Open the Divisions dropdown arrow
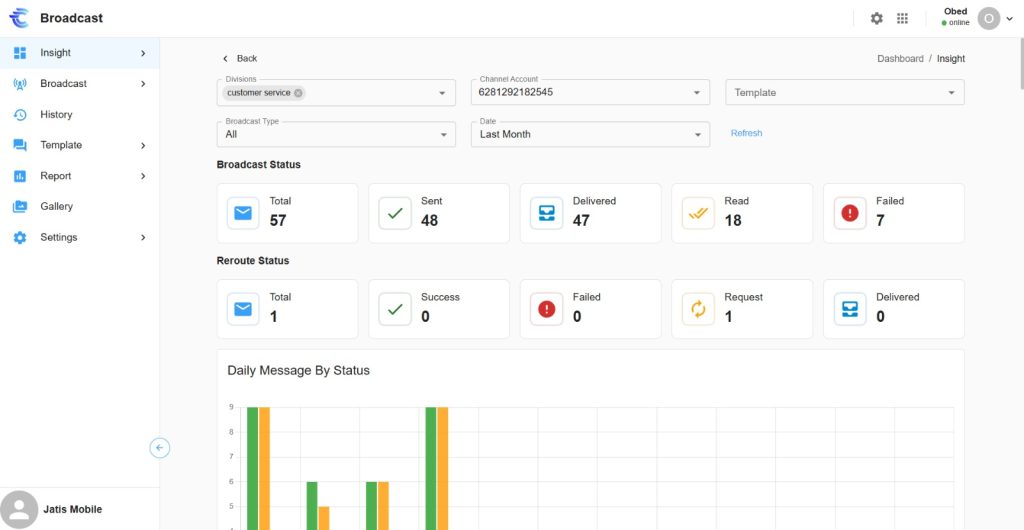 coord(442,93)
